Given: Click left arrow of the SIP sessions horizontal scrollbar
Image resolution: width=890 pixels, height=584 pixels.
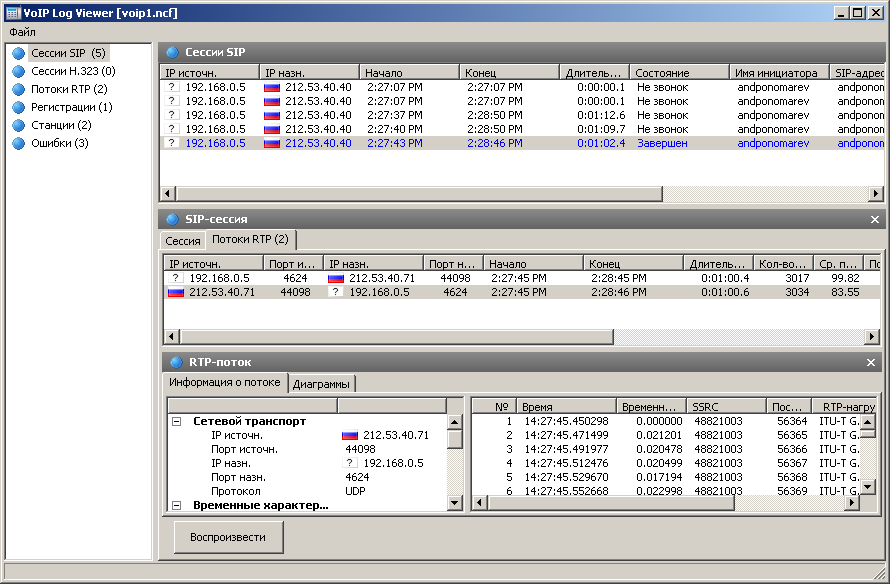Looking at the screenshot, I should coord(167,194).
